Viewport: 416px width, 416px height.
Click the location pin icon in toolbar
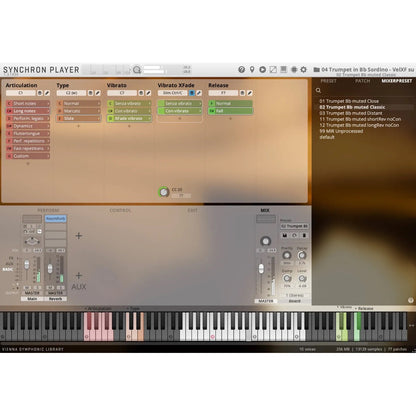coord(252,69)
